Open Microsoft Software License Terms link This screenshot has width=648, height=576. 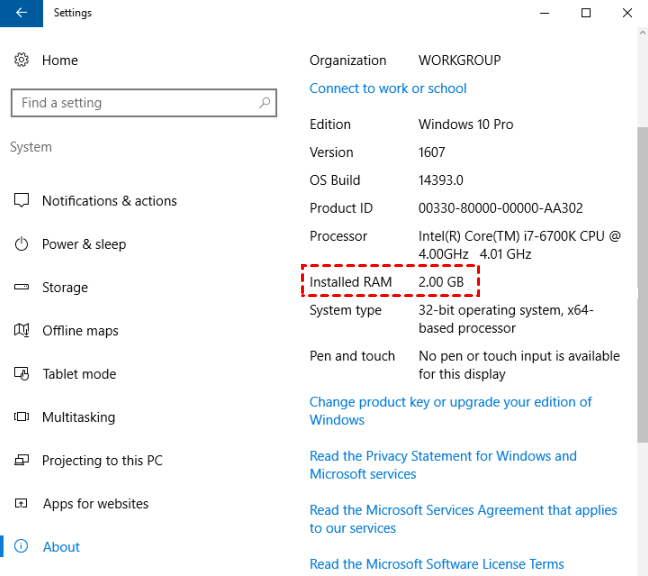click(x=437, y=564)
